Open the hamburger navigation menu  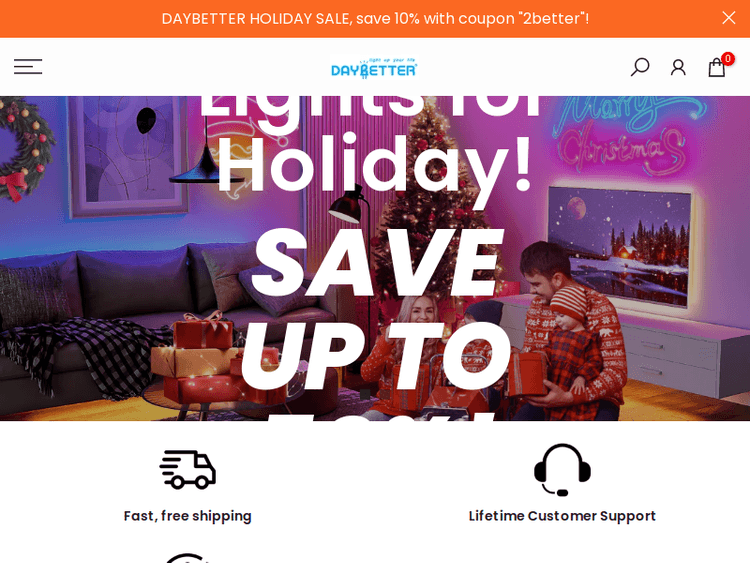point(28,67)
